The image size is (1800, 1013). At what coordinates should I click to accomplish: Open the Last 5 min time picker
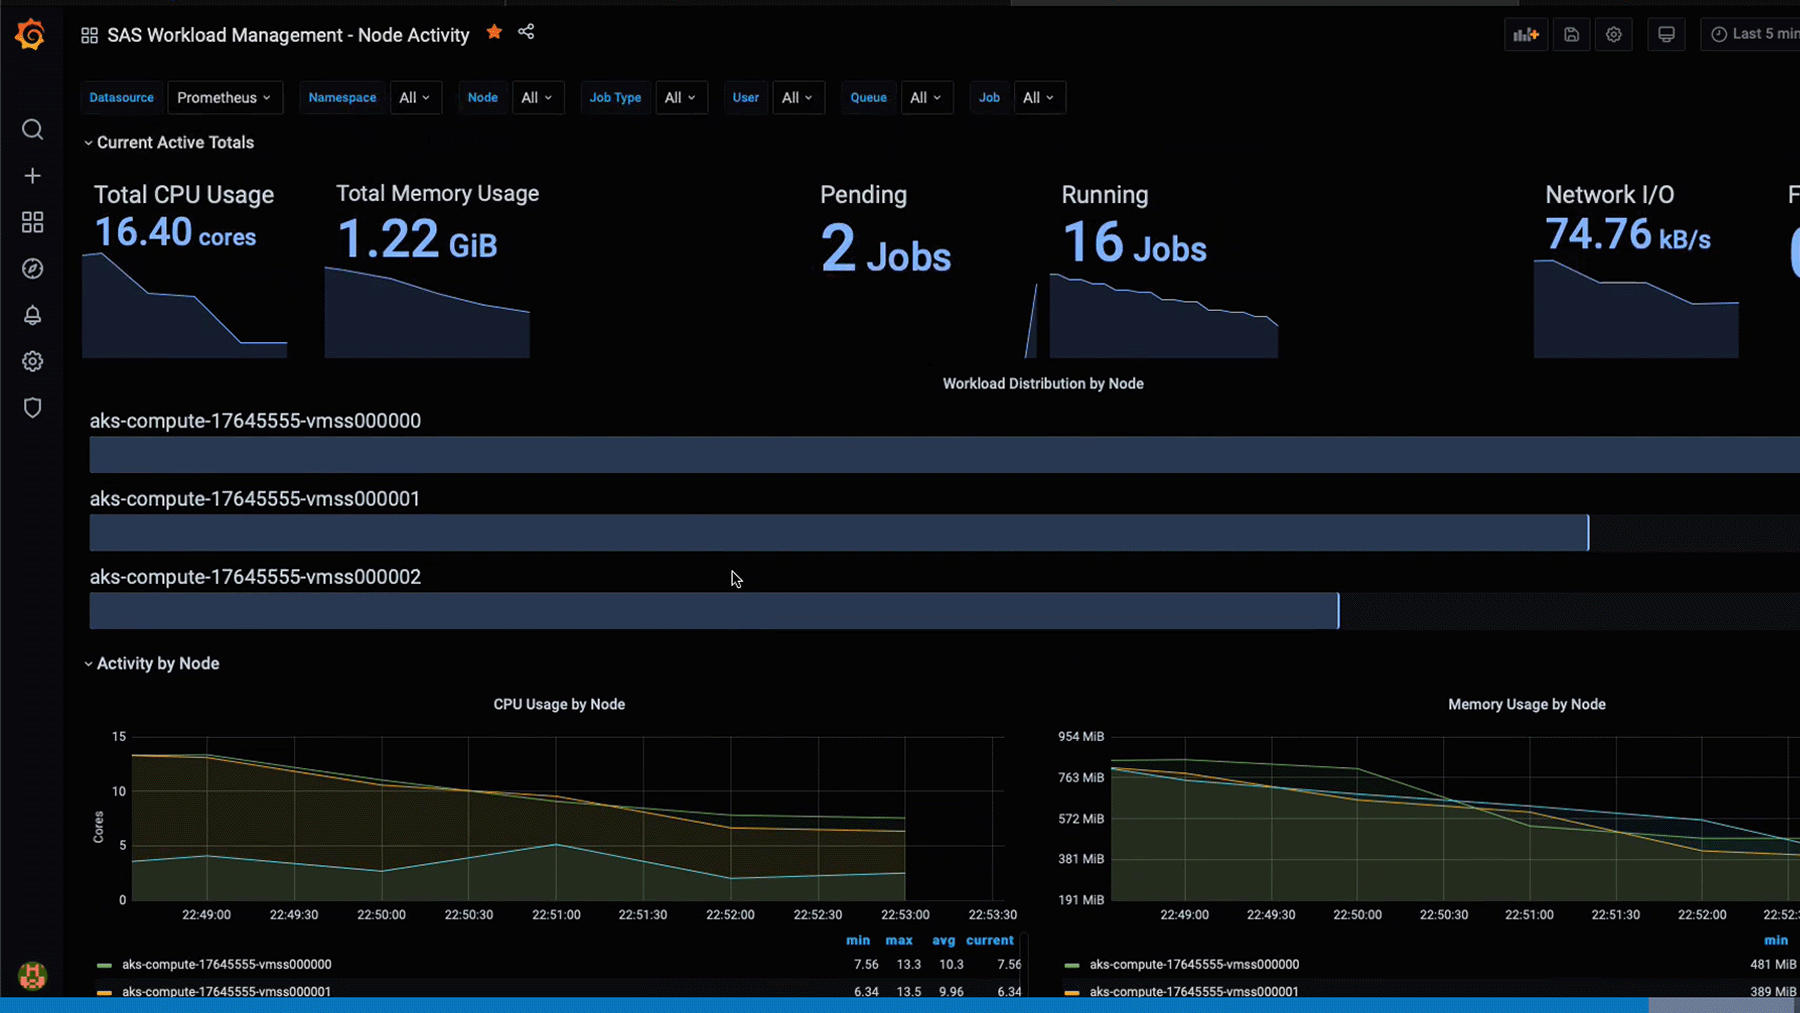pyautogui.click(x=1752, y=34)
